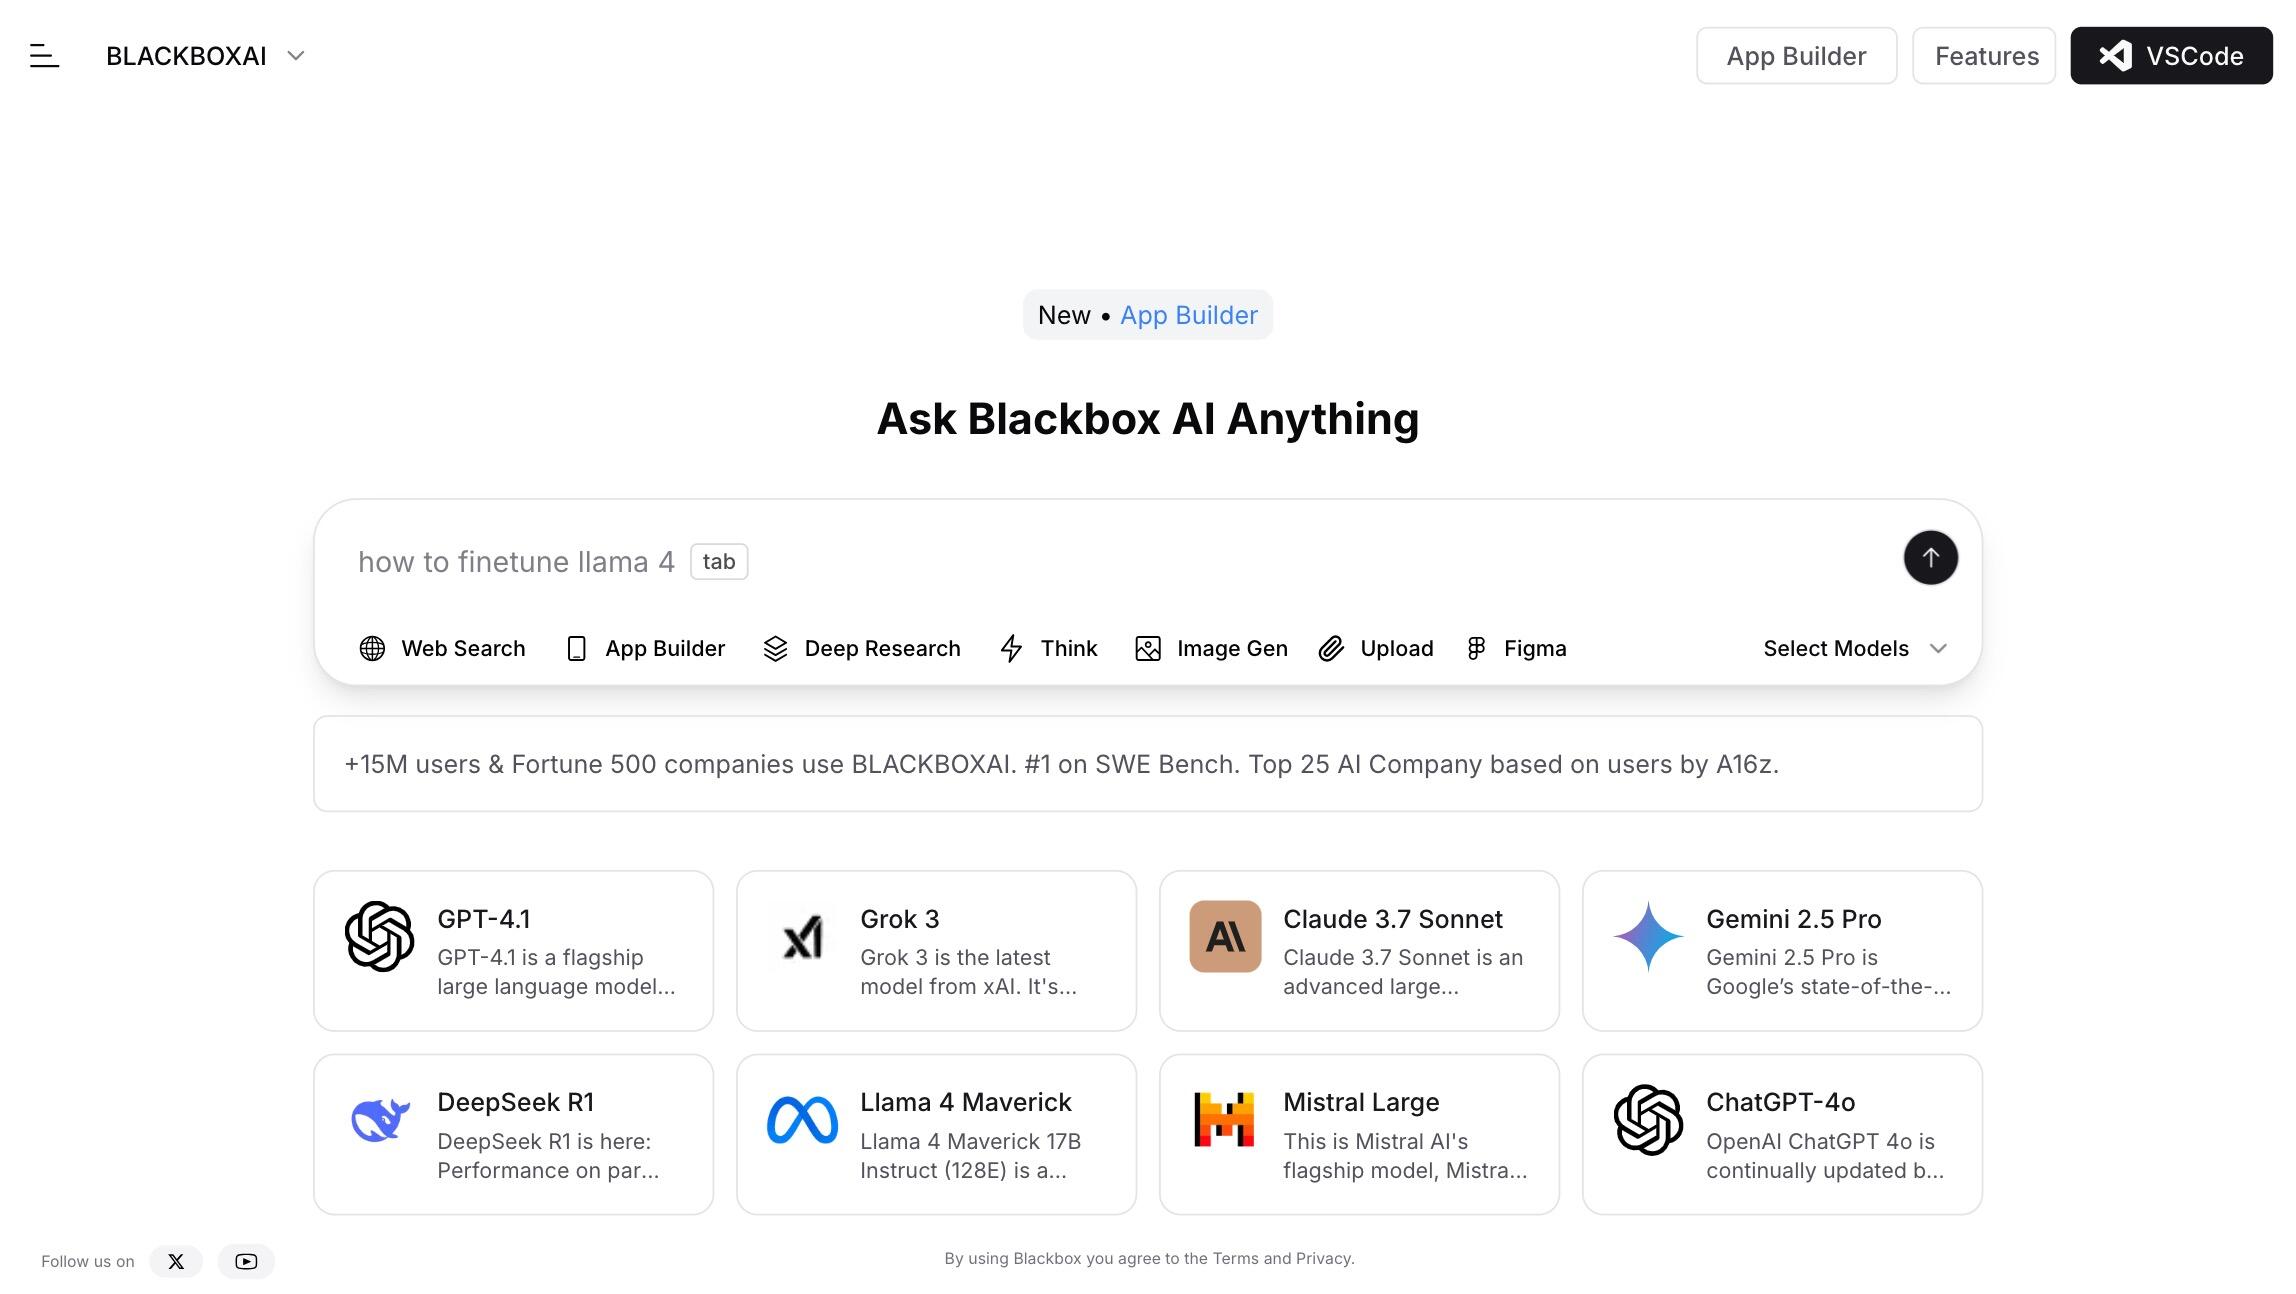The width and height of the screenshot is (2296, 1294).
Task: Select the Figma label
Action: coord(1535,648)
